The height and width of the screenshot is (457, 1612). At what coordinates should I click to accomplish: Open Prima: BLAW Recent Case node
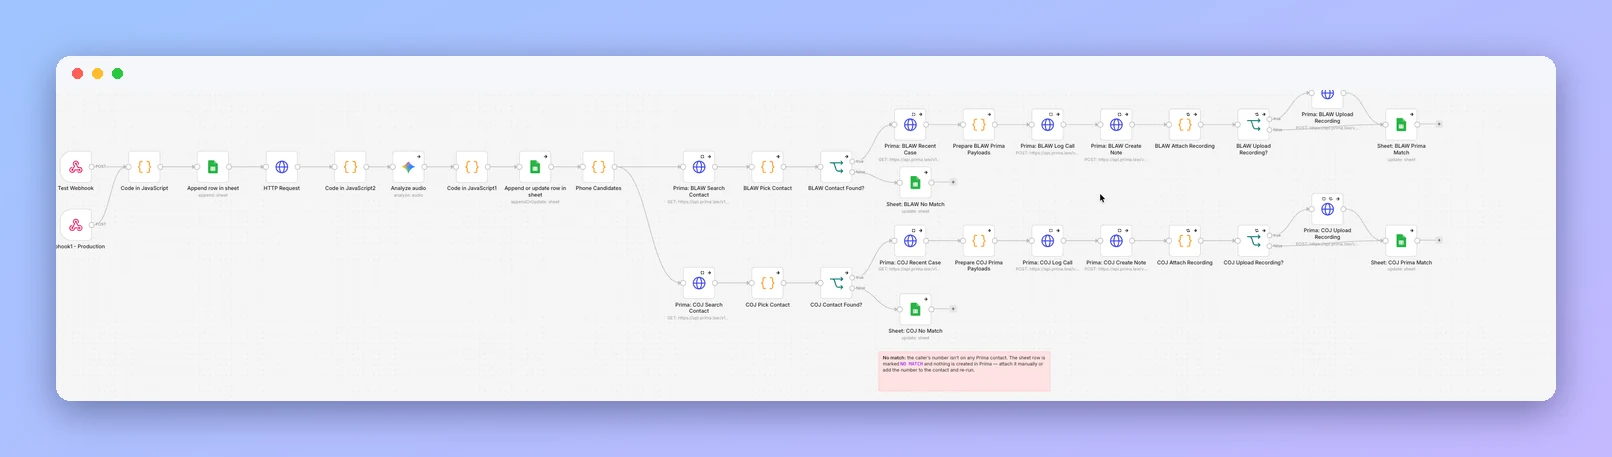[x=910, y=125]
